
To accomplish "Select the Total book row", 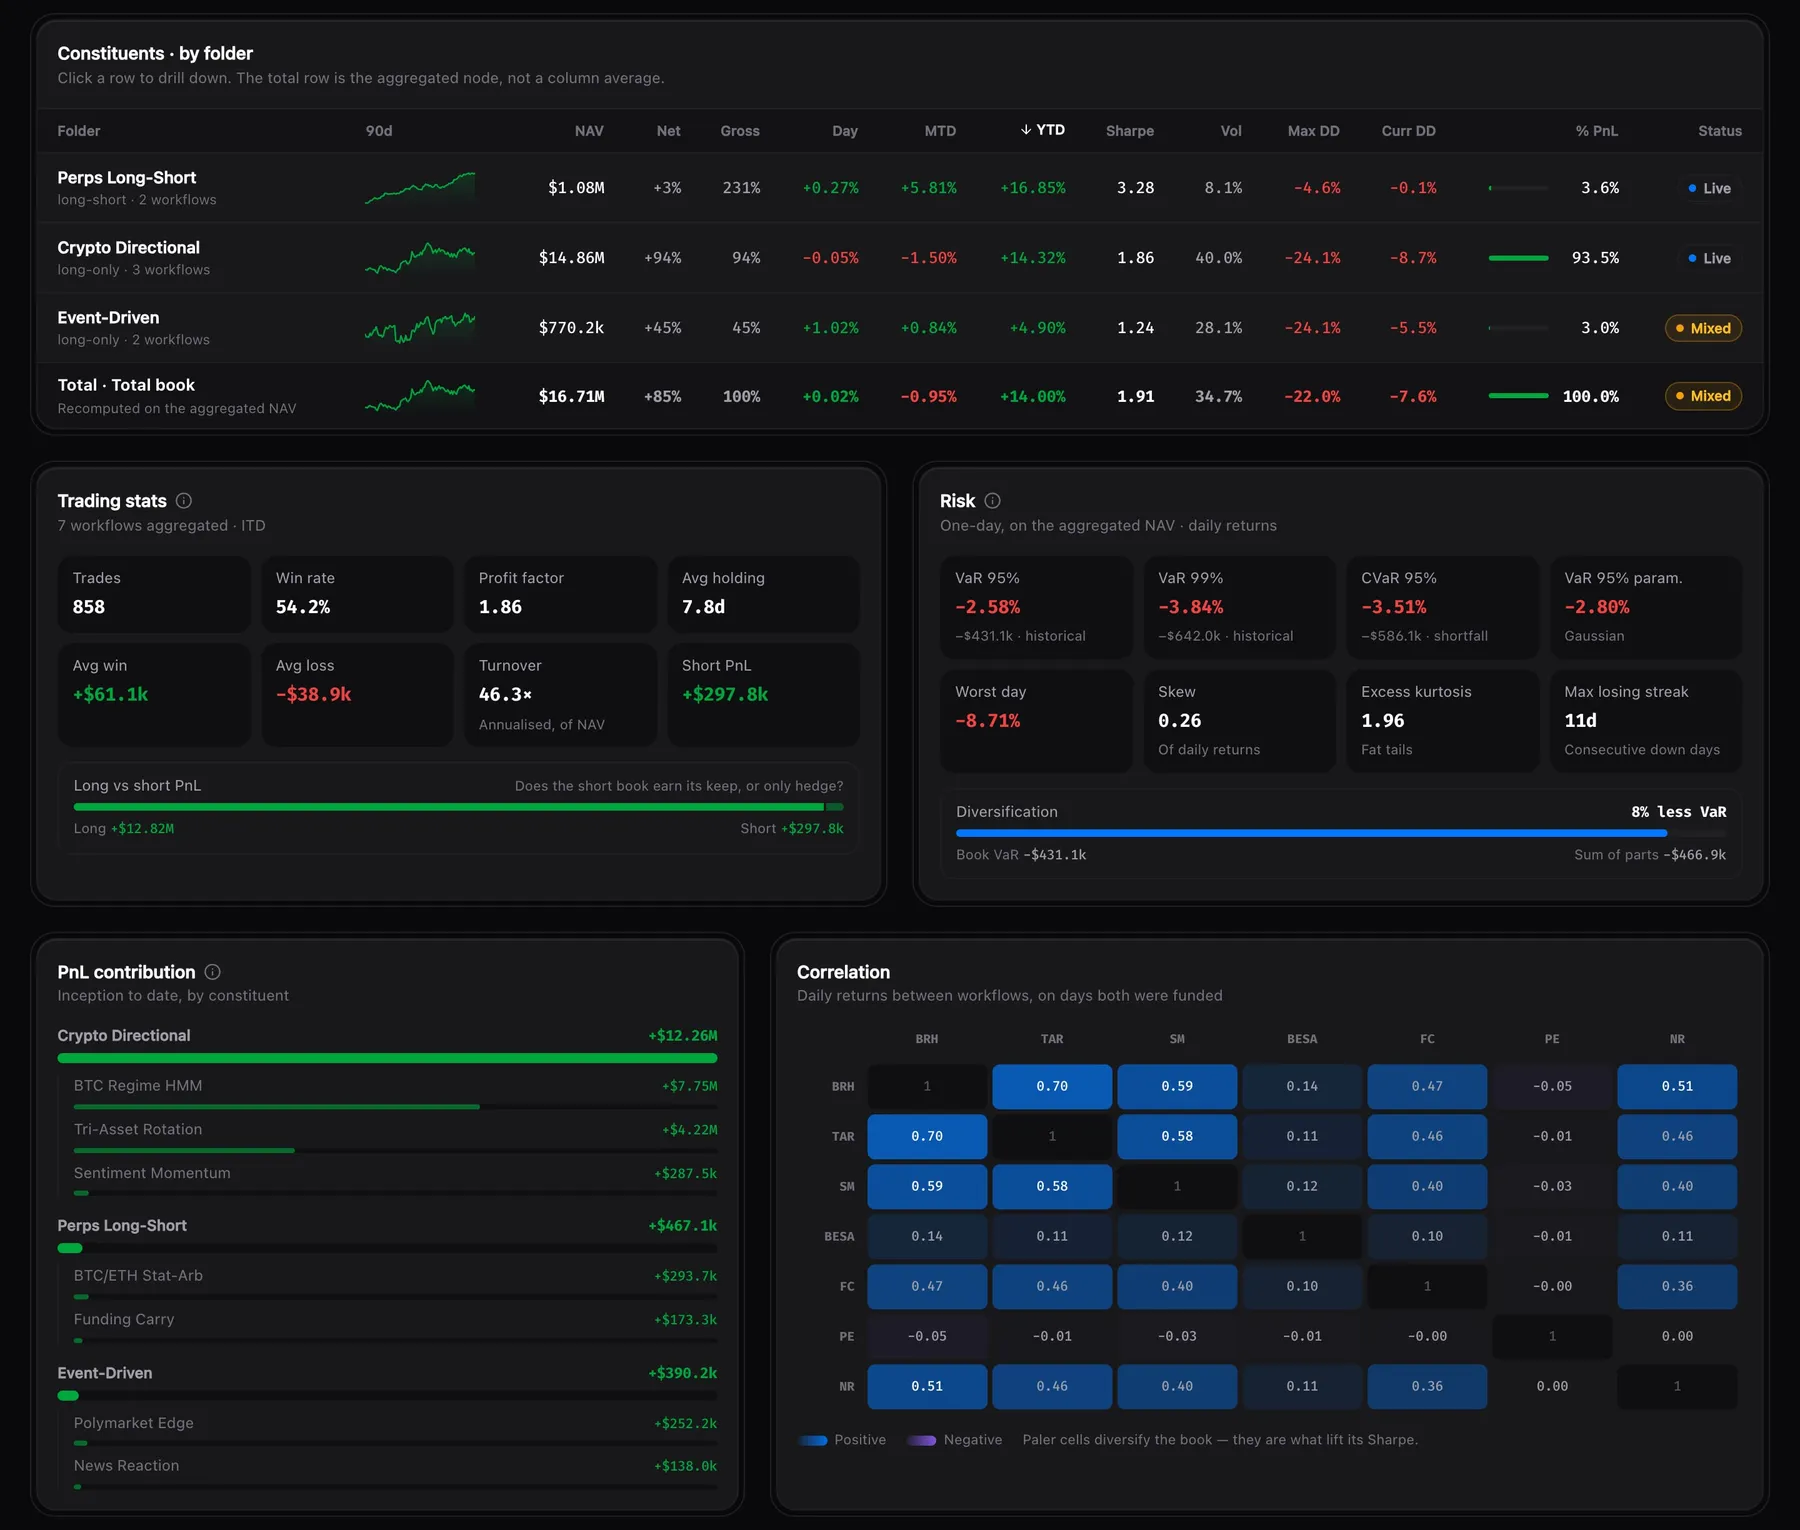I will point(900,396).
